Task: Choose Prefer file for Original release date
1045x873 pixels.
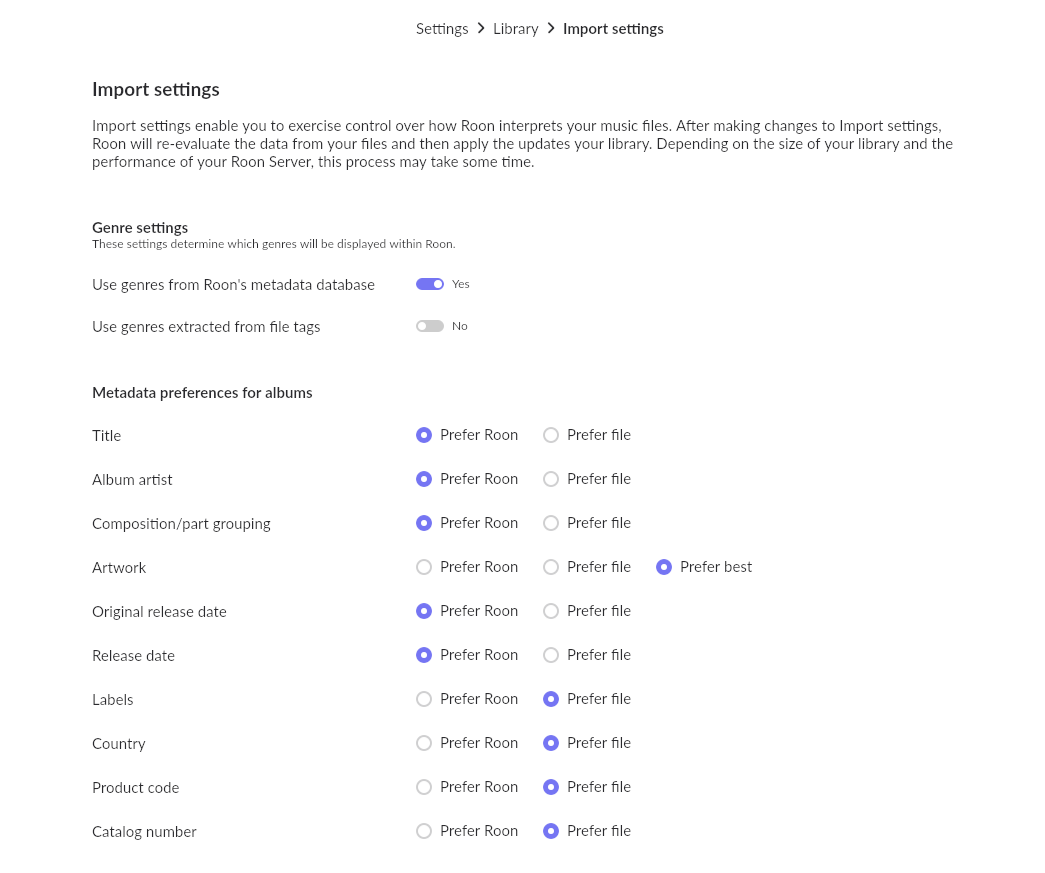Action: [551, 611]
